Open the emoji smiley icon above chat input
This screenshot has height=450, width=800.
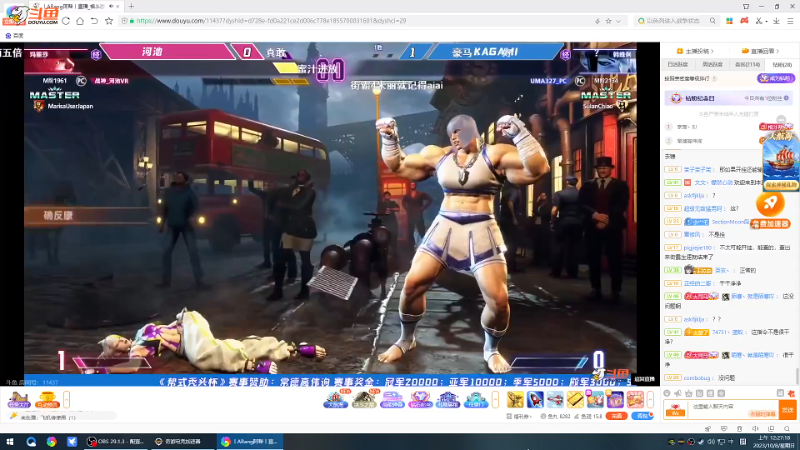click(x=667, y=393)
